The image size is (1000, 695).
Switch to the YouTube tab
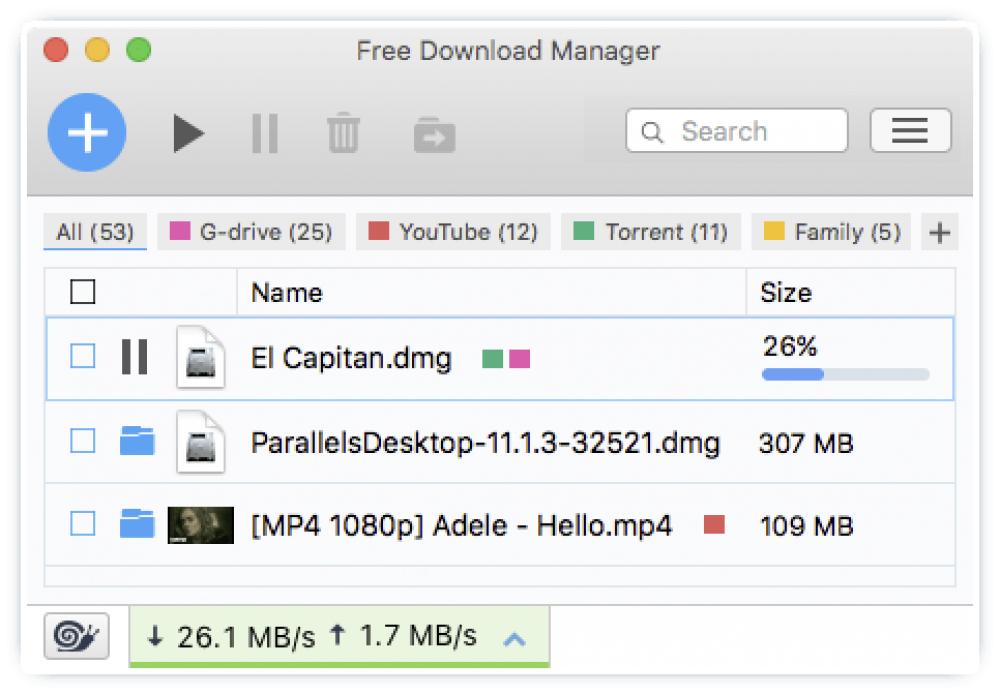(x=452, y=231)
